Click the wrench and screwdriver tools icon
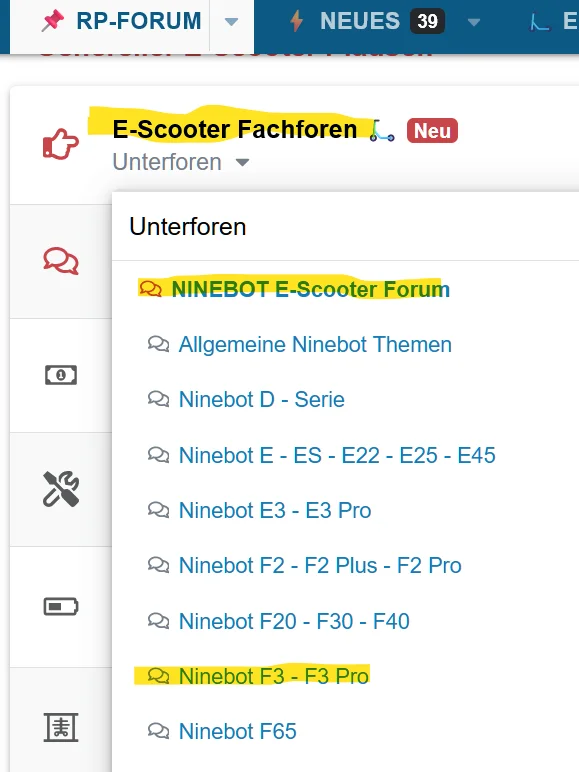This screenshot has height=772, width=579. coord(61,489)
